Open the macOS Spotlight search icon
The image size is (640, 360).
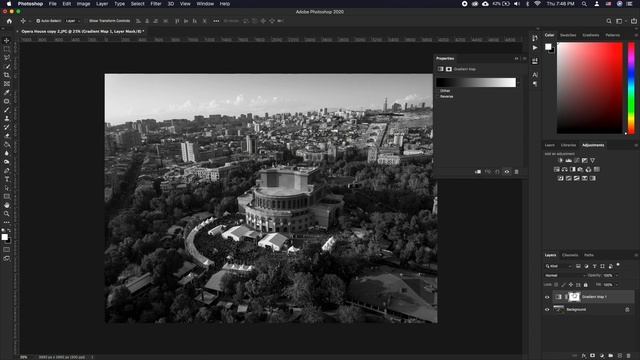point(584,4)
